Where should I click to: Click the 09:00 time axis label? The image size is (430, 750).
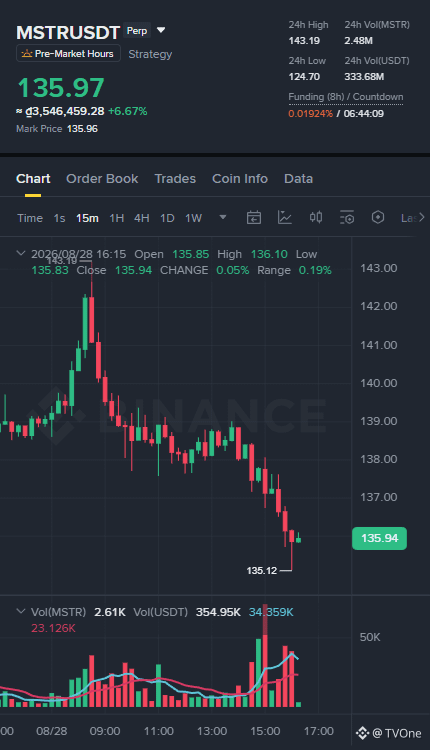point(105,731)
